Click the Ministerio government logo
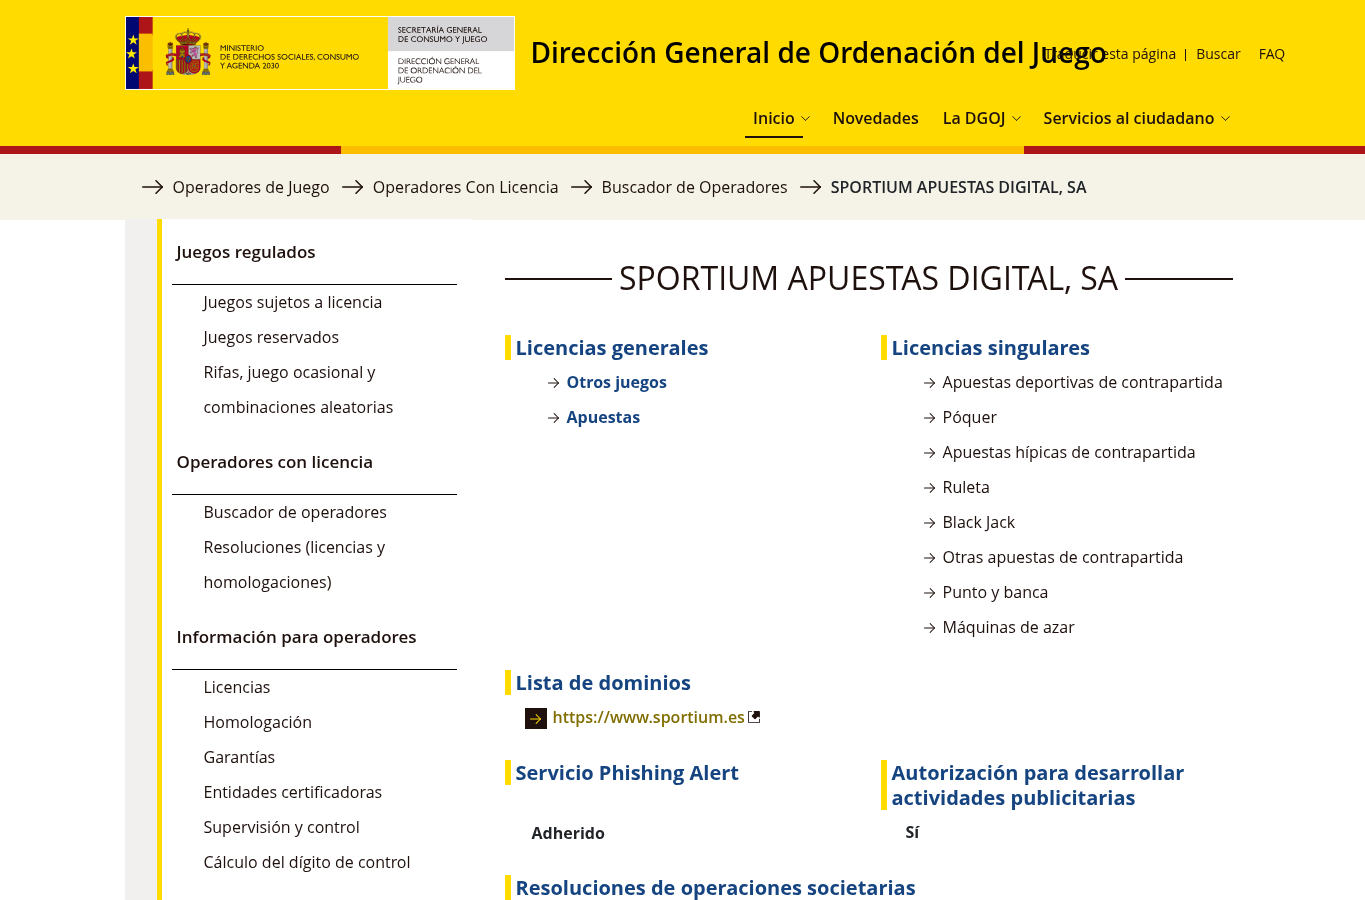1365x900 pixels. tap(320, 53)
